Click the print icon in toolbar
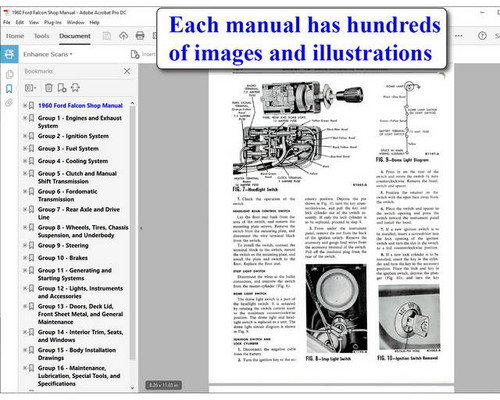 (140, 36)
